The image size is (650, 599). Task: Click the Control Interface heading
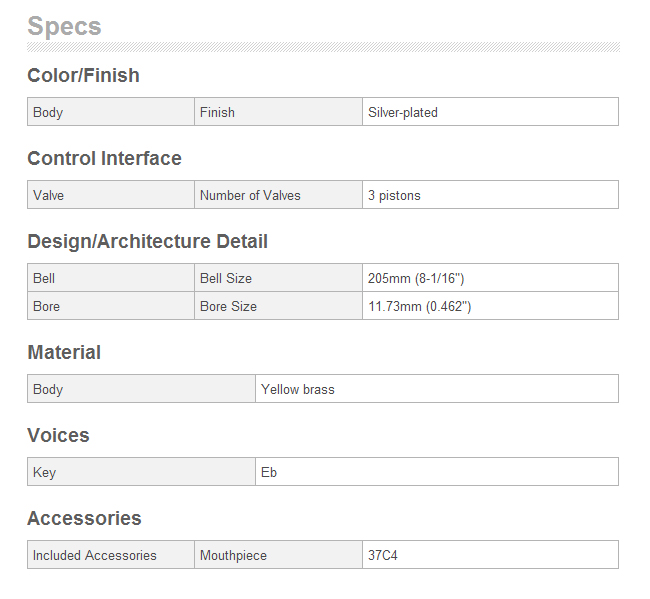click(x=104, y=158)
